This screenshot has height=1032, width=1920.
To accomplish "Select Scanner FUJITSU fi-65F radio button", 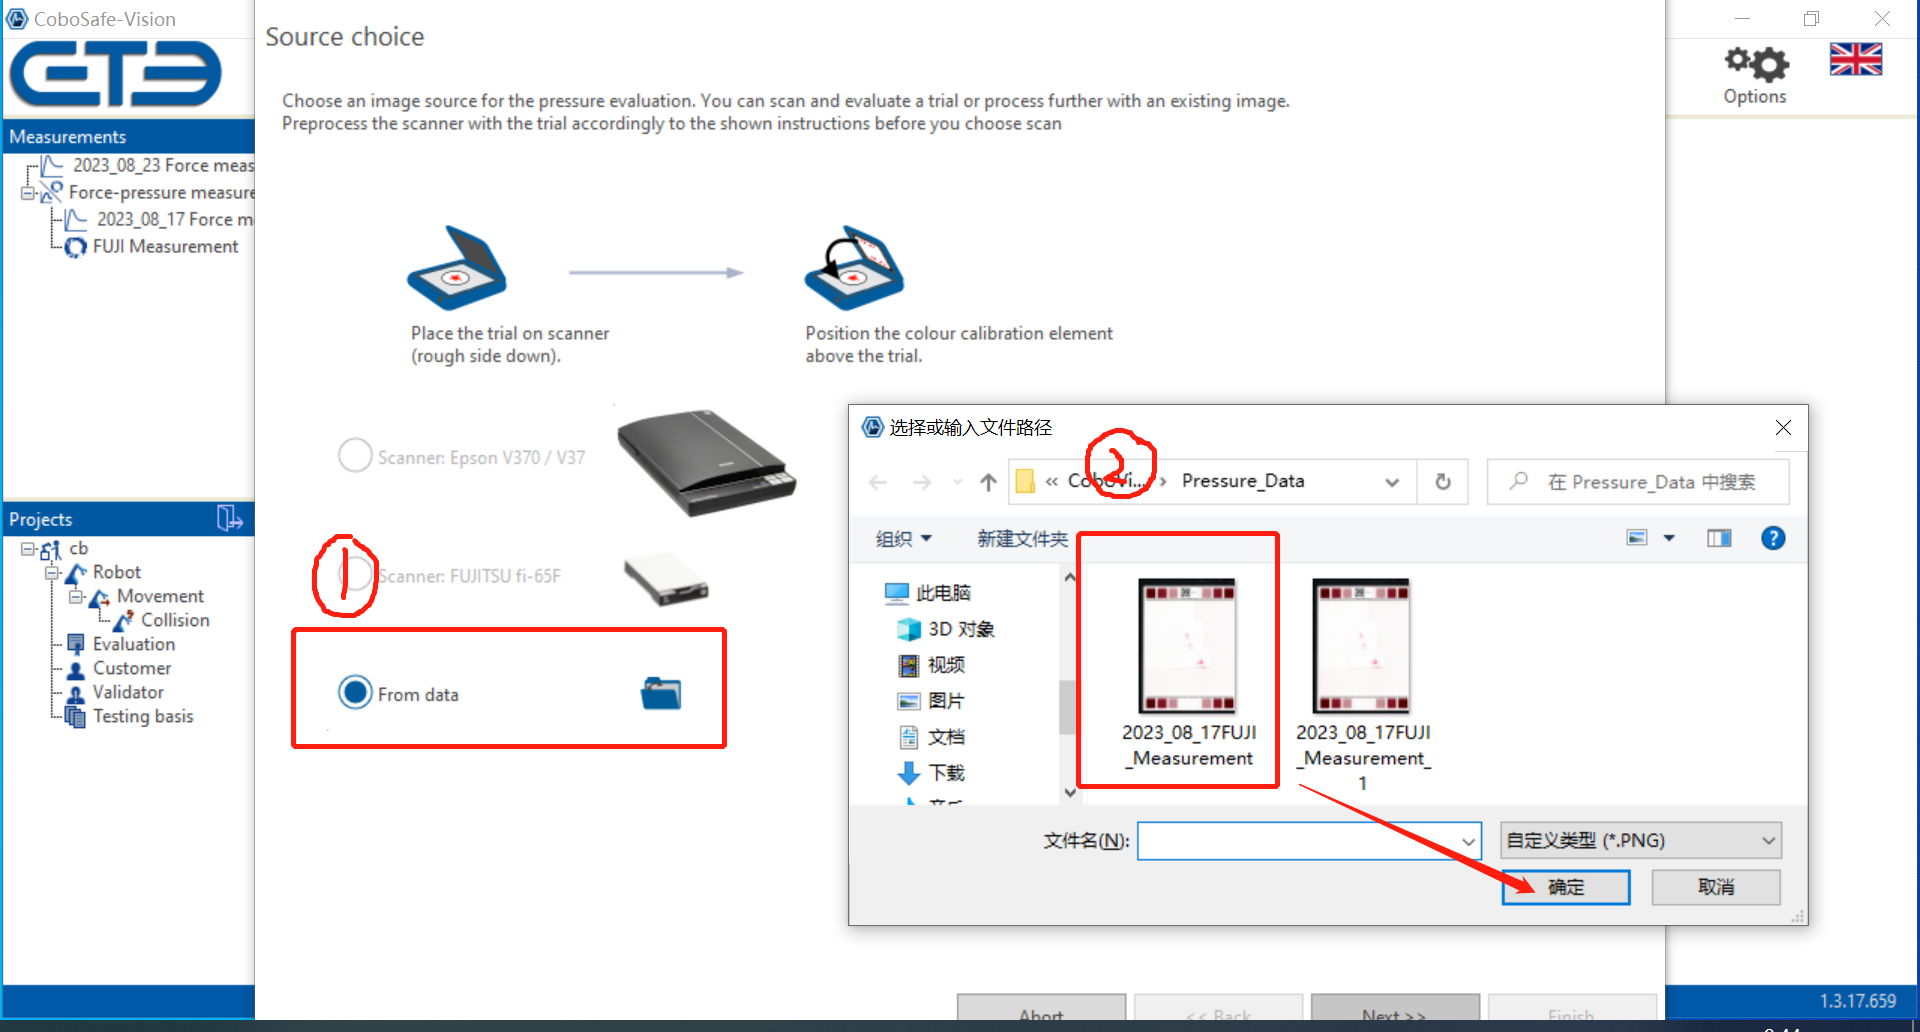I will [355, 575].
